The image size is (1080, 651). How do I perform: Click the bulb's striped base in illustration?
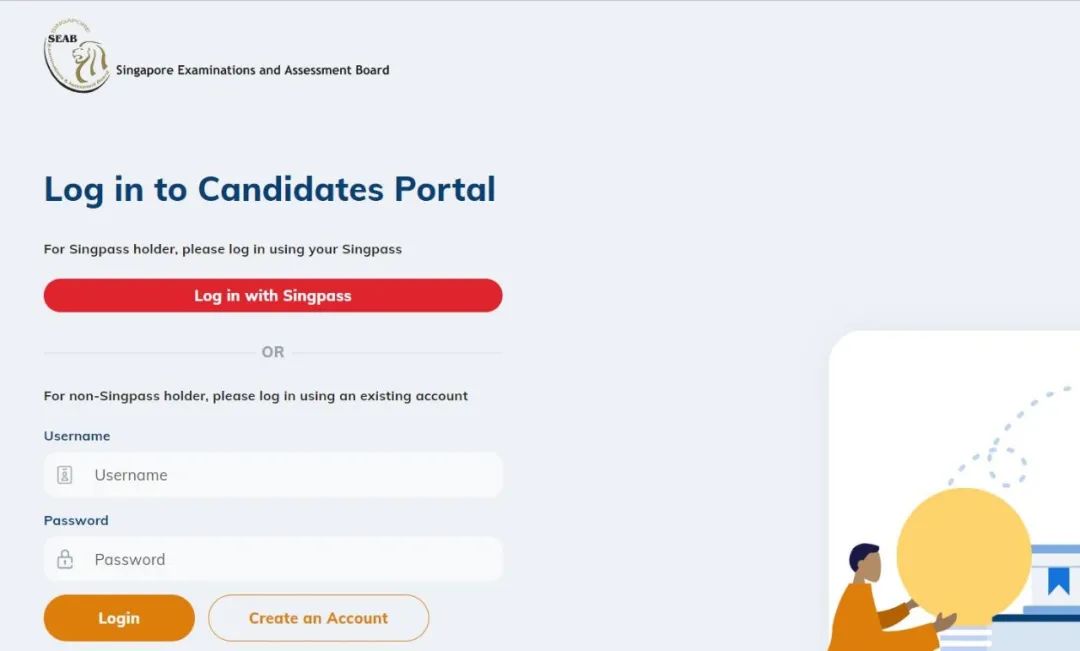tap(966, 637)
